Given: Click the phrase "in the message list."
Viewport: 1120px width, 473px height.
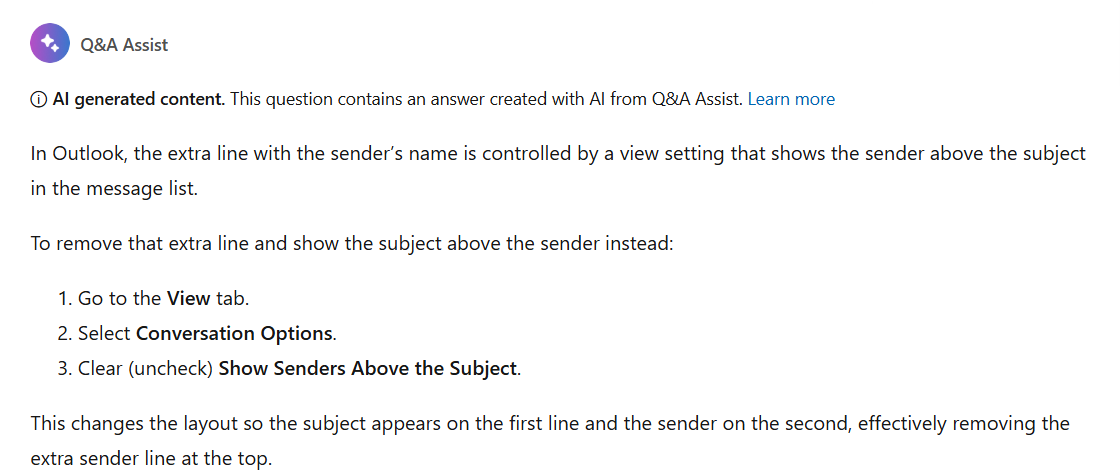Looking at the screenshot, I should tap(114, 189).
